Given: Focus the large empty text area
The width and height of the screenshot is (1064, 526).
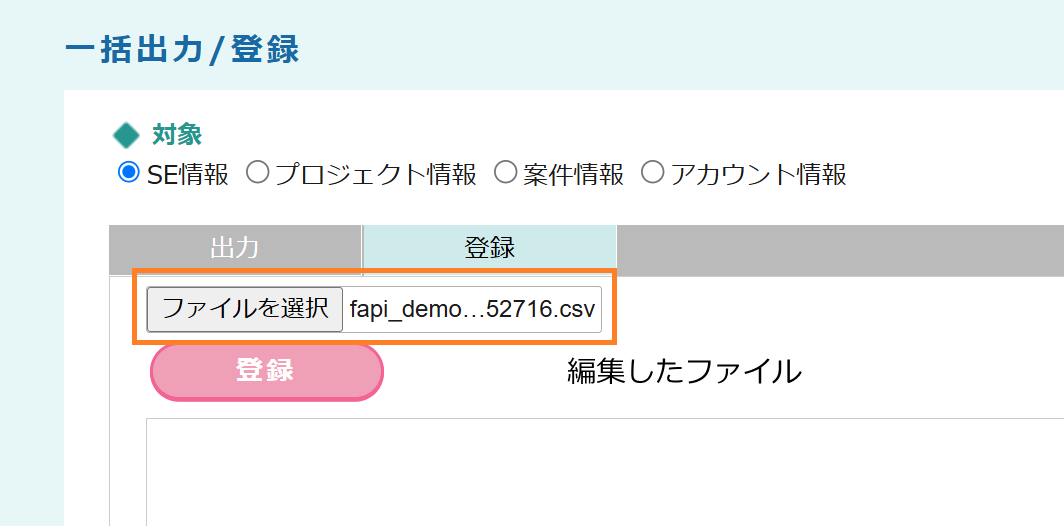Looking at the screenshot, I should tap(600, 470).
